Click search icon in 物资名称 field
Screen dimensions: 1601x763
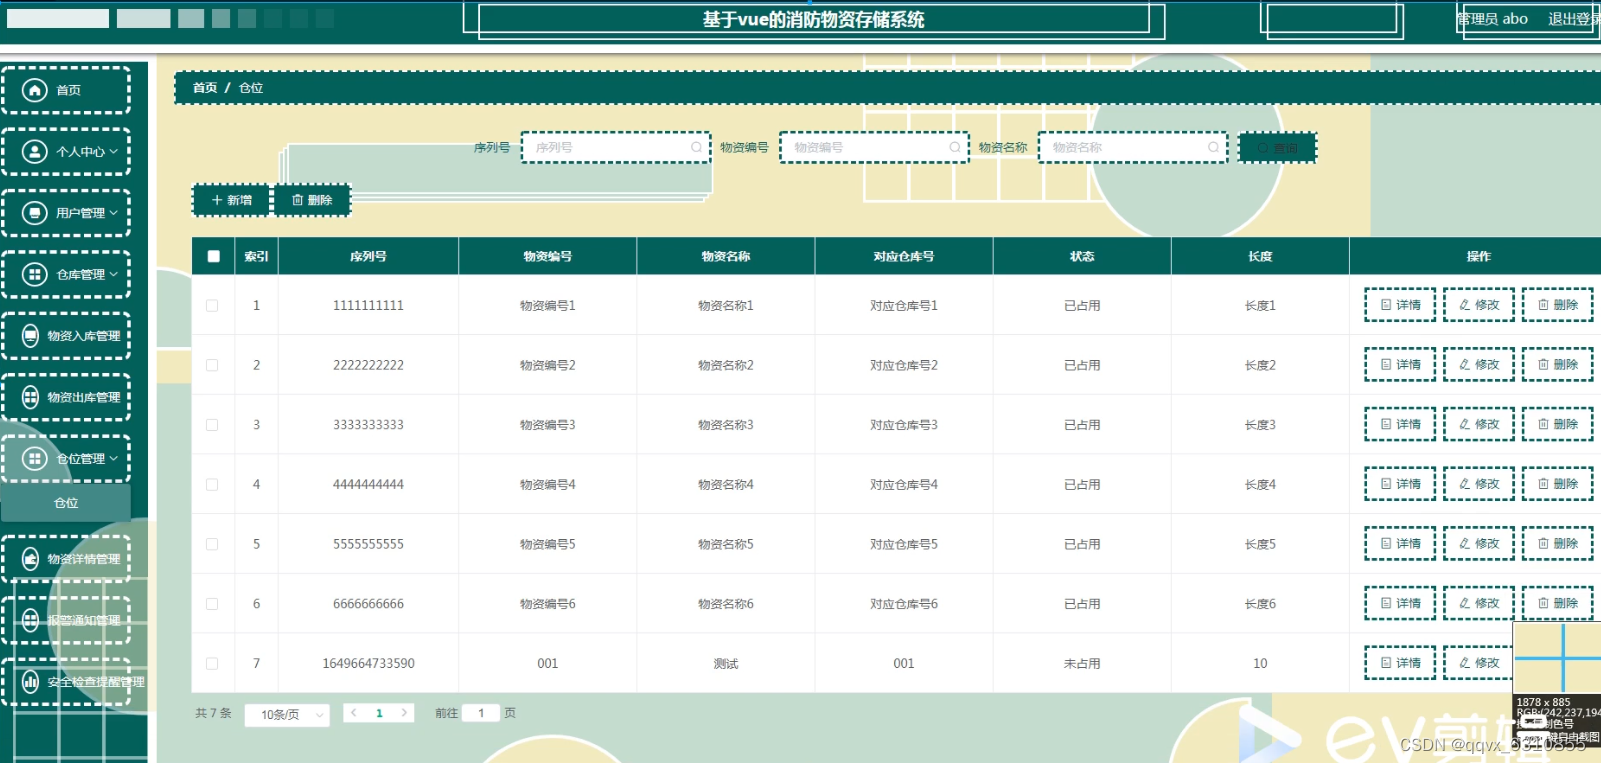click(1213, 147)
